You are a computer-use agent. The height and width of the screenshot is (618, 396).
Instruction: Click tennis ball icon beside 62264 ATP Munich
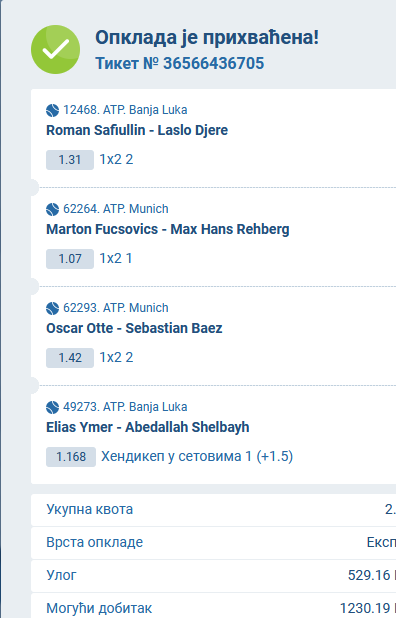coord(52,209)
